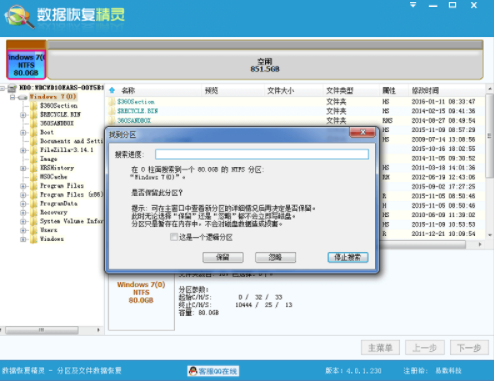The image size is (494, 381).
Task: Click the 忽略 button in dialog
Action: point(275,257)
